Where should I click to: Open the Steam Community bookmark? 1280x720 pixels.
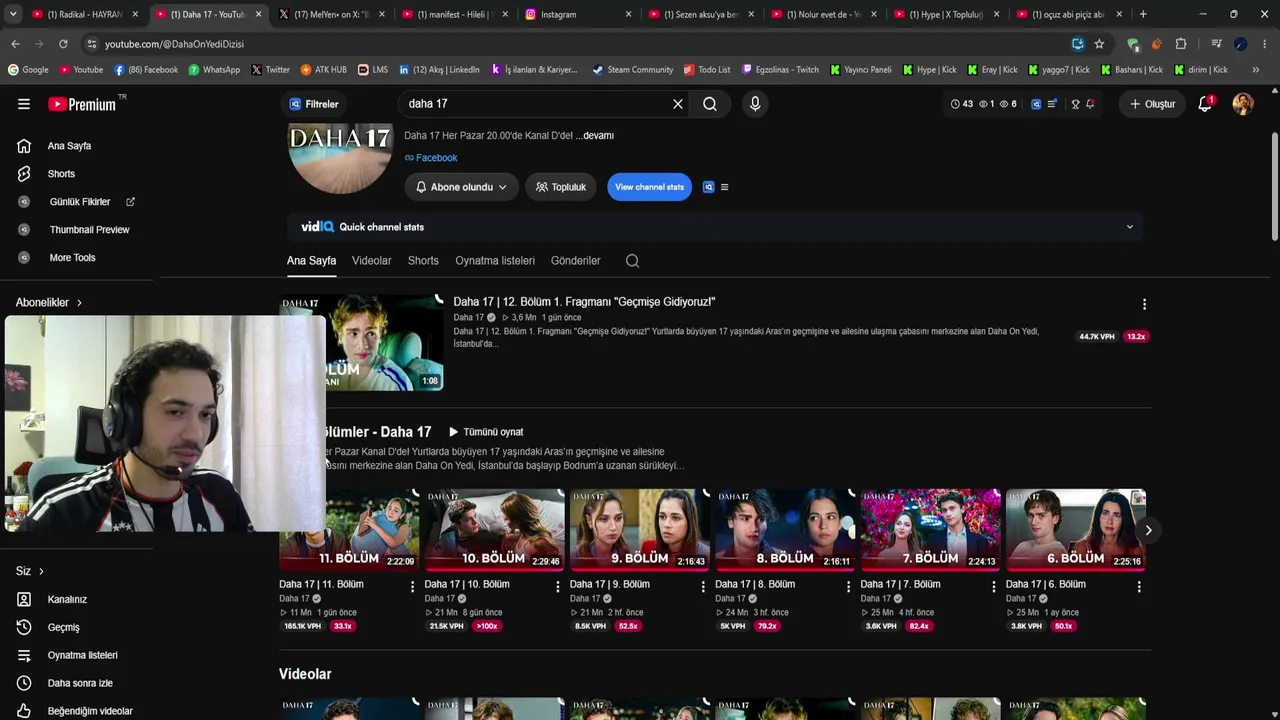632,70
